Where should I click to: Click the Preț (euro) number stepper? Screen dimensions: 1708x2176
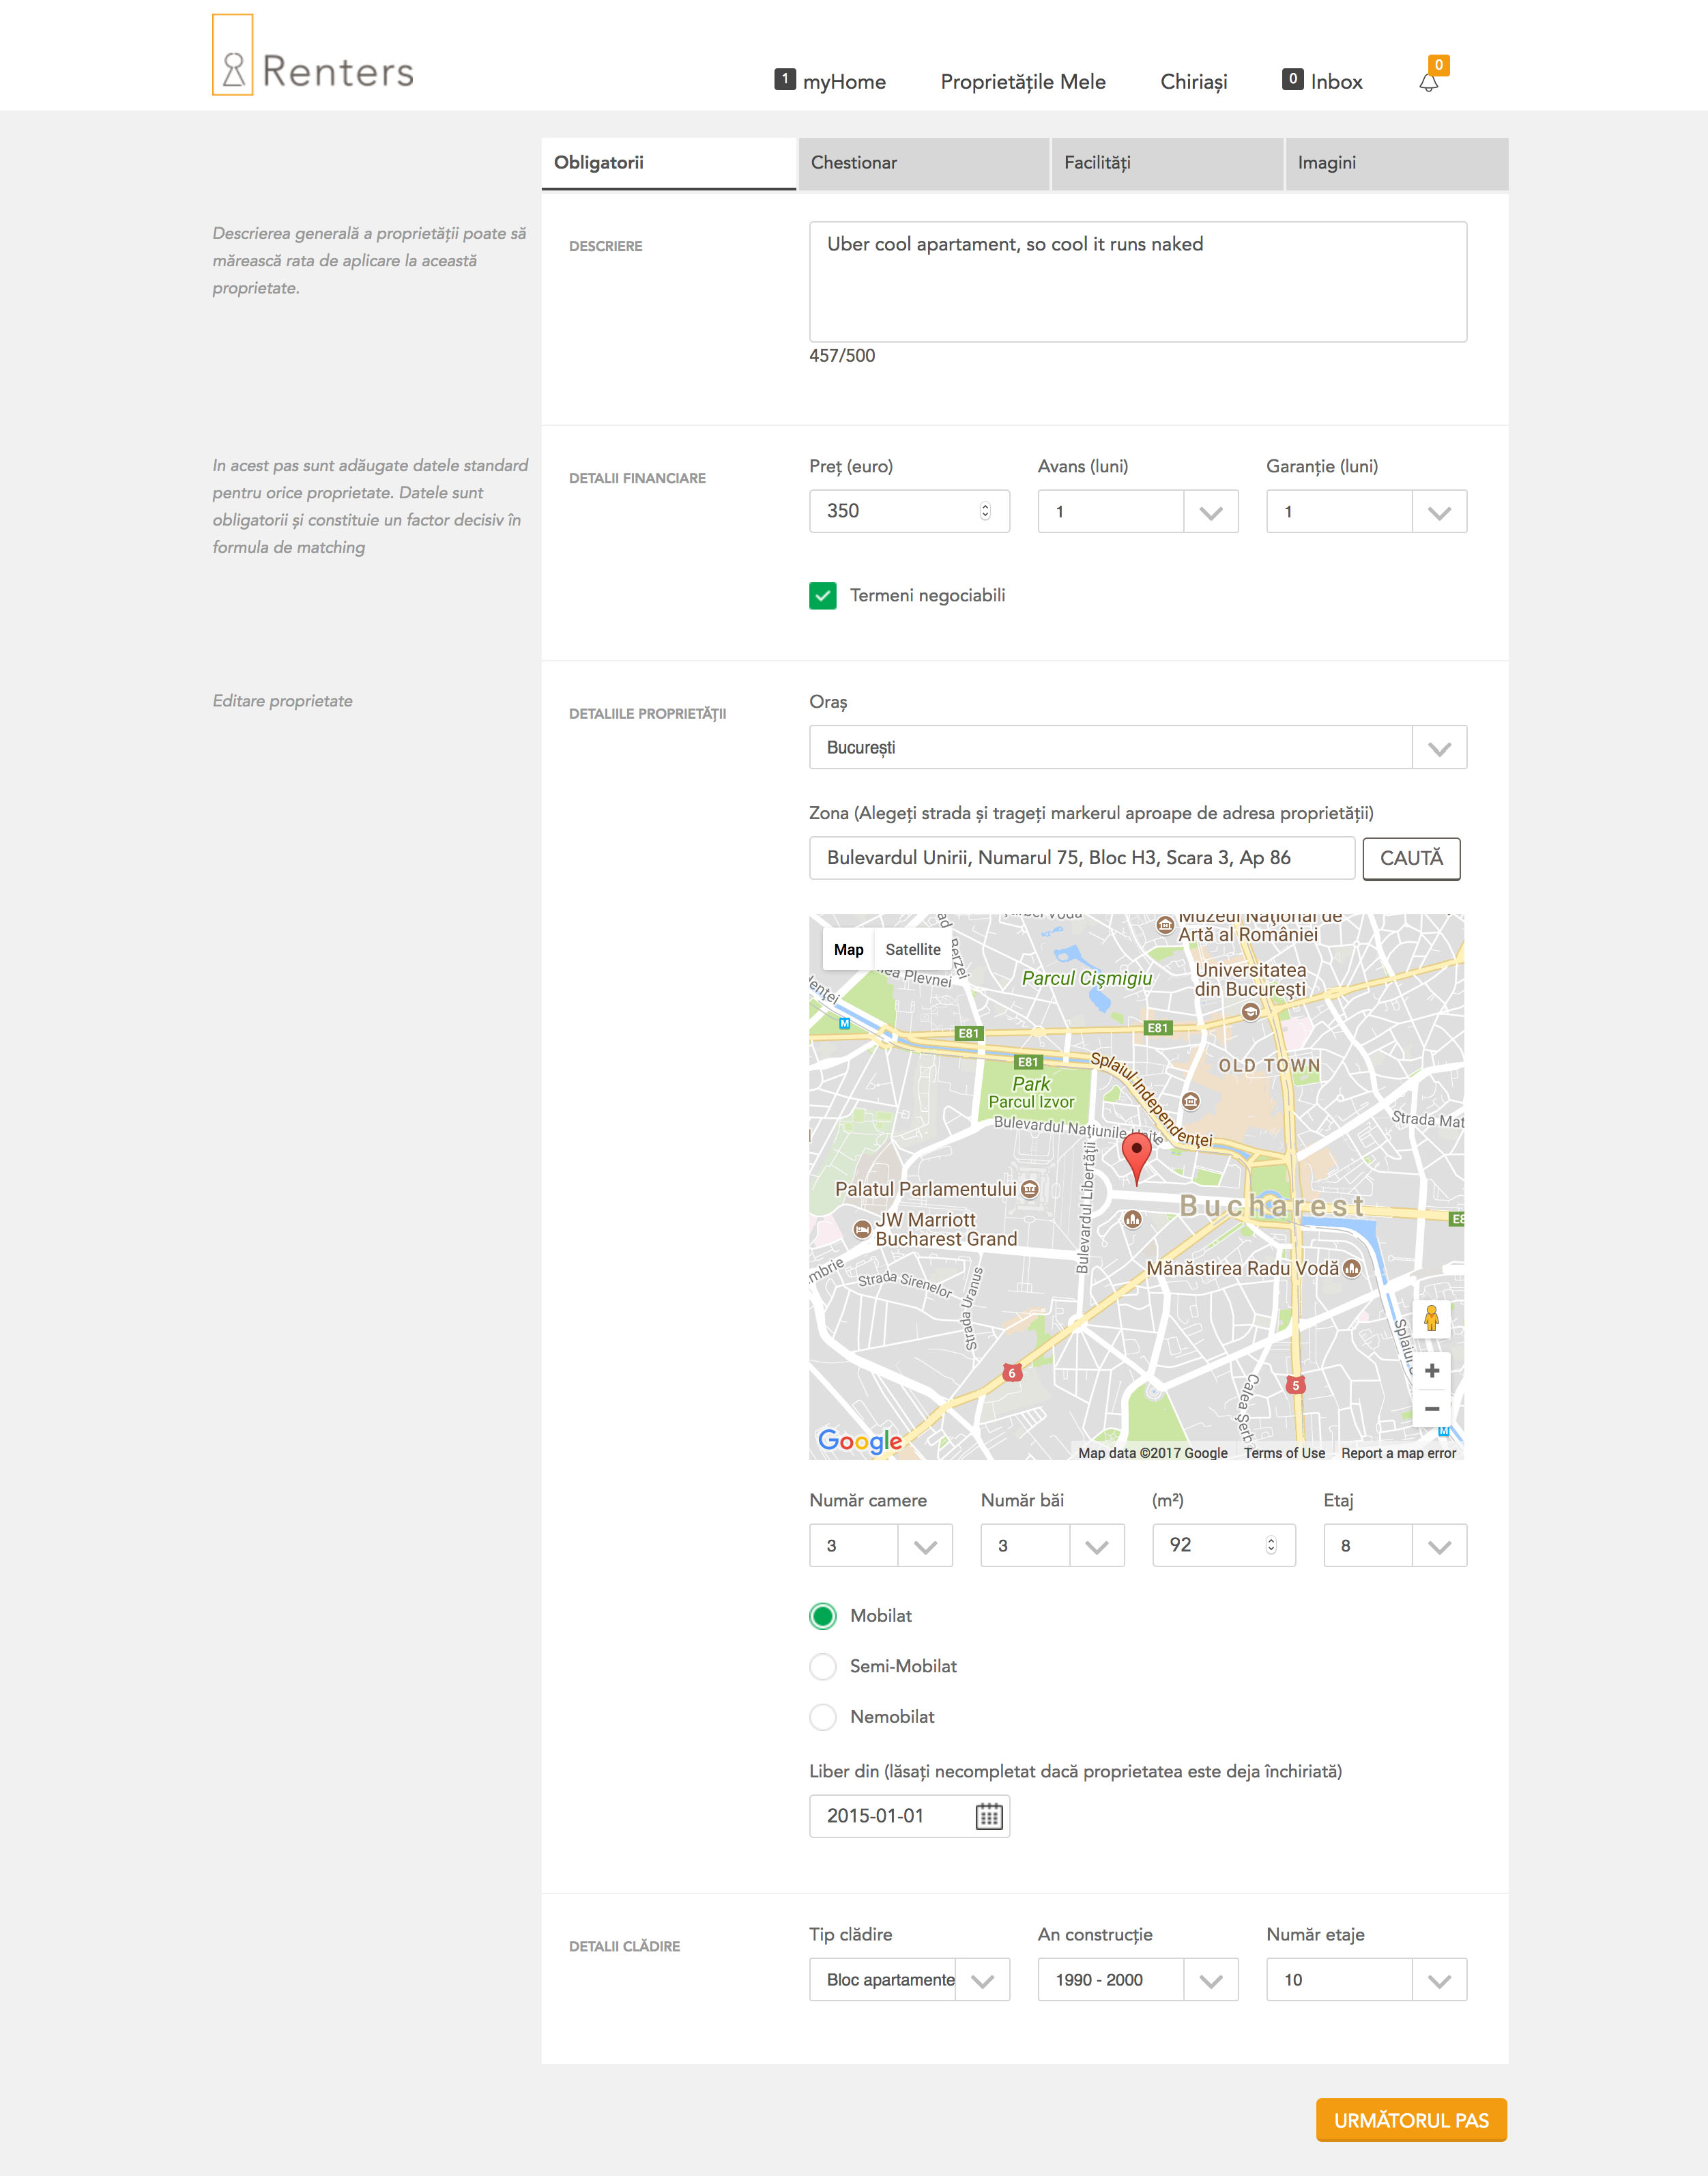tap(985, 511)
